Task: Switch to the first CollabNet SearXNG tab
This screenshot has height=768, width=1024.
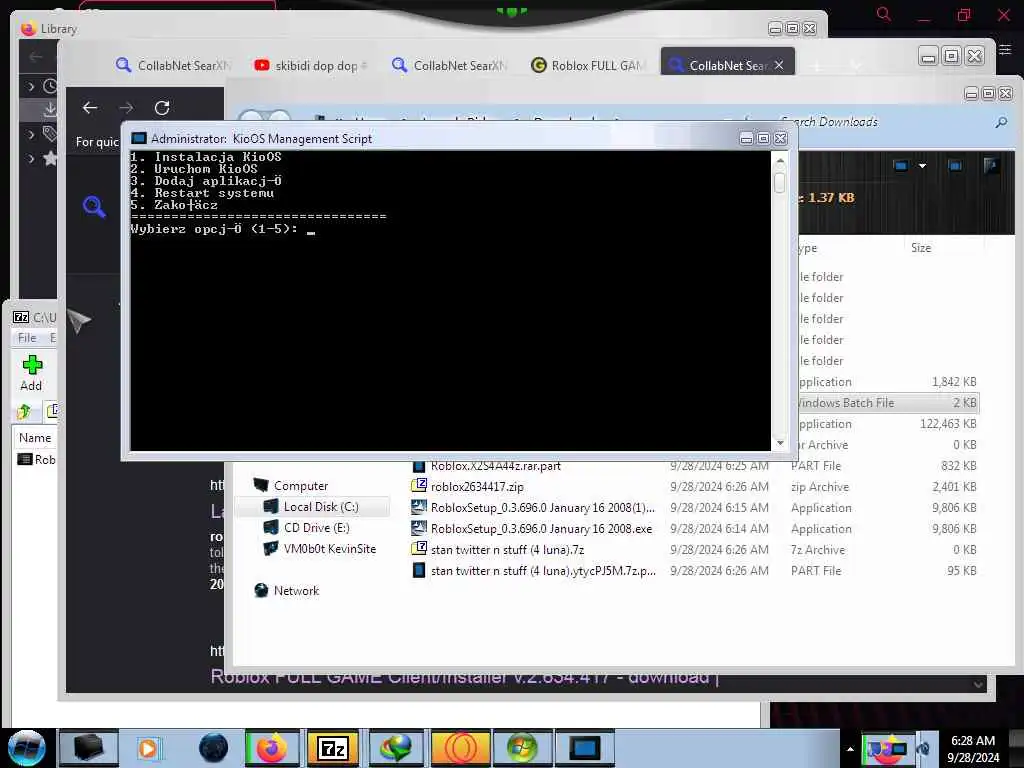Action: point(173,65)
